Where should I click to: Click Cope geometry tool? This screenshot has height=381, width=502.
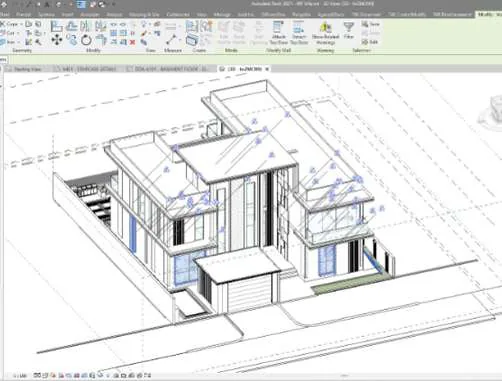tap(9, 24)
